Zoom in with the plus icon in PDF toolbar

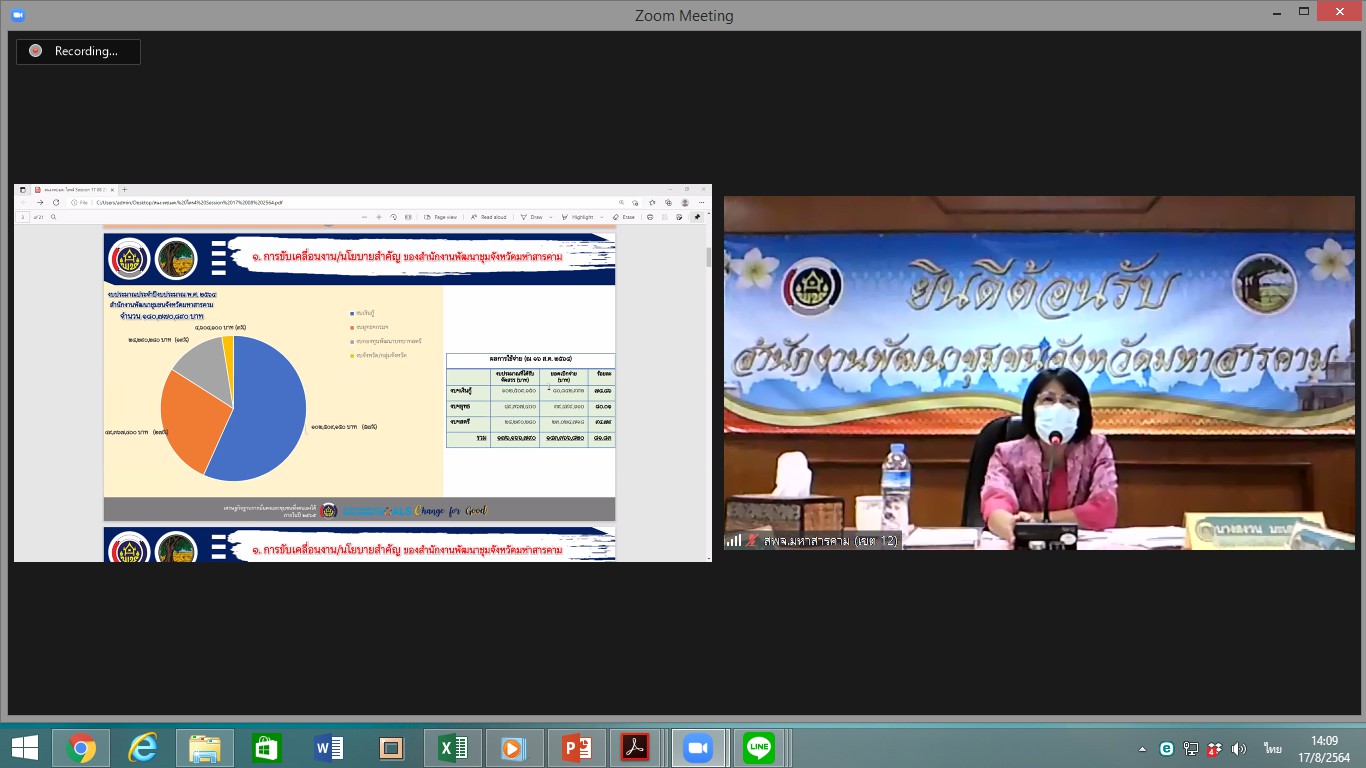(379, 217)
